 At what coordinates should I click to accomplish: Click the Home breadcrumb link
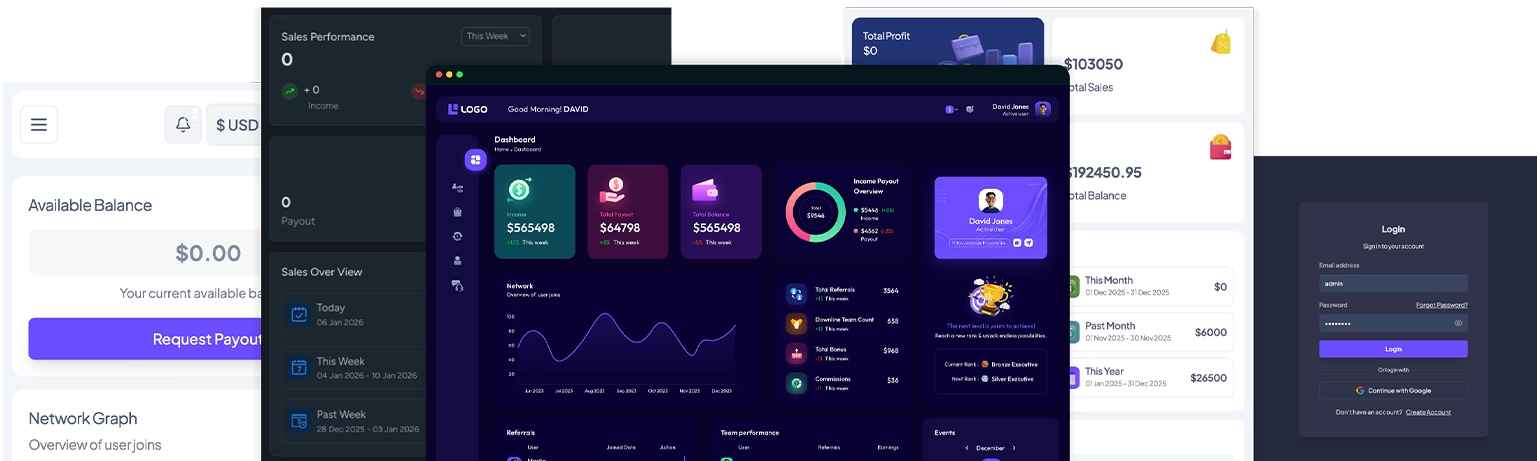point(501,149)
